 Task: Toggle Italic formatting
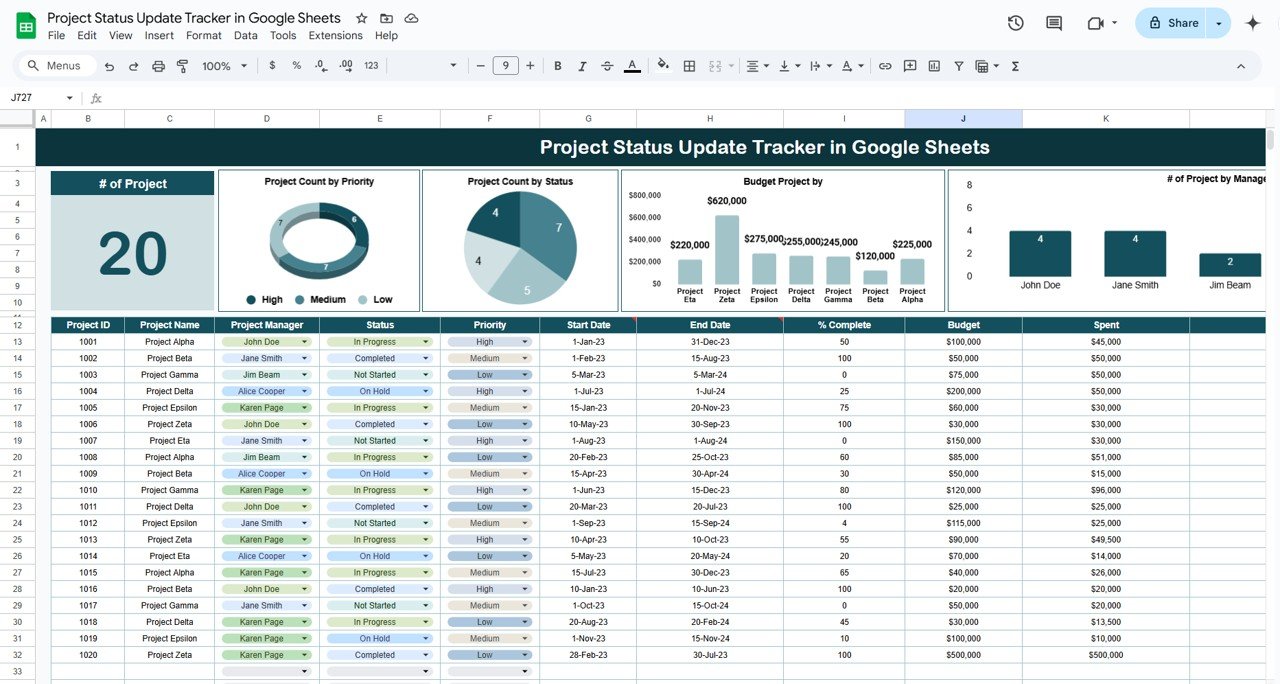tap(582, 65)
